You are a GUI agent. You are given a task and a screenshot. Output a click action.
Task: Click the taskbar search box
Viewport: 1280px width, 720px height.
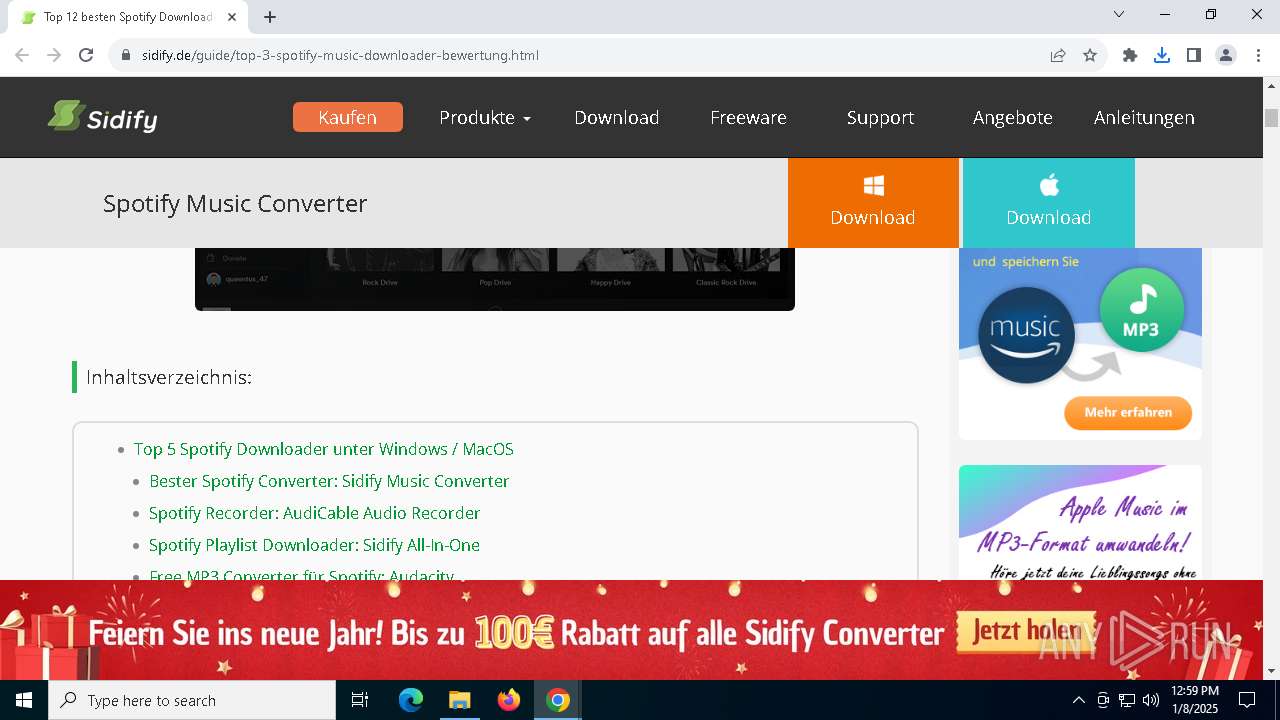pos(192,700)
